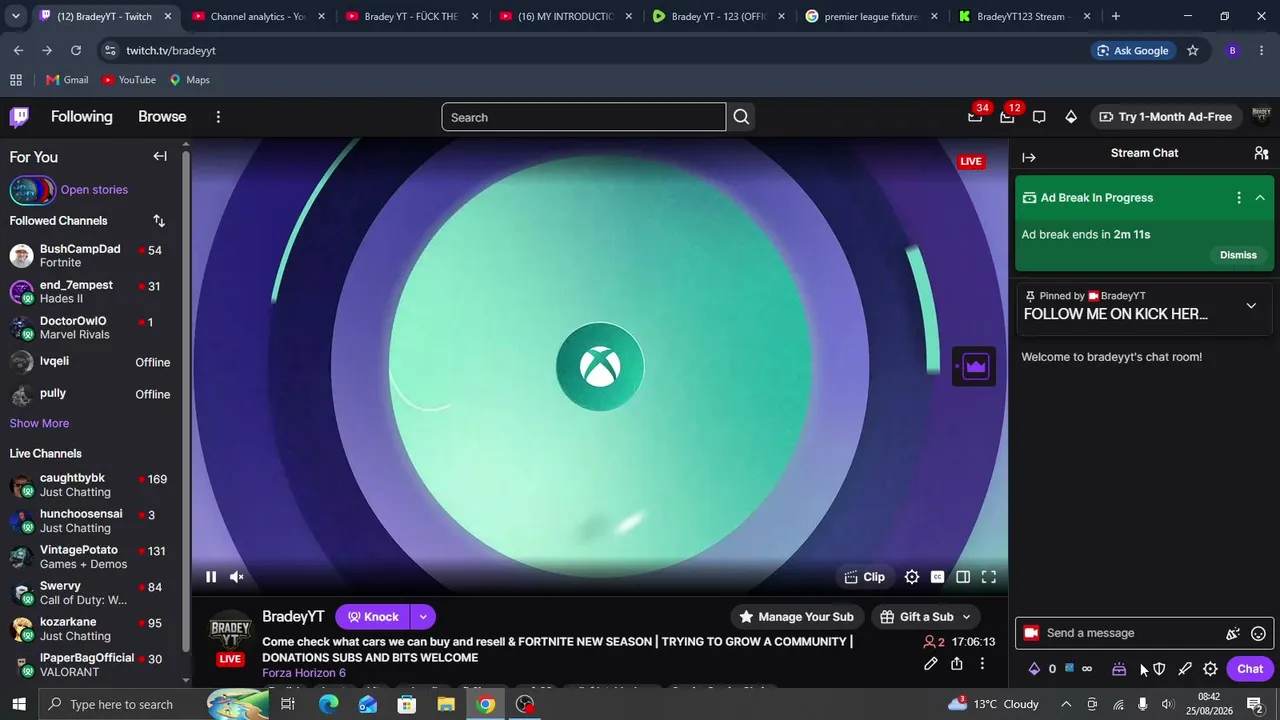
Task: Click the Knock button
Action: tap(373, 617)
